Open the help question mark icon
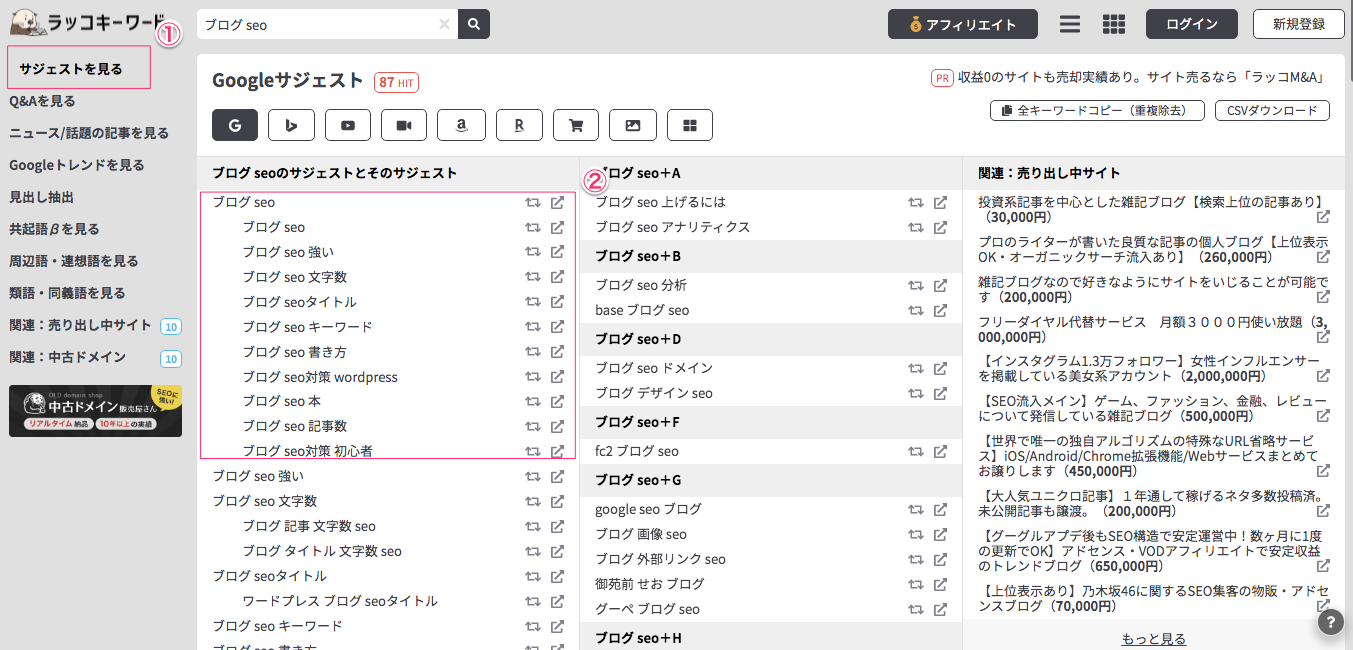The image size is (1353, 650). coord(1330,622)
